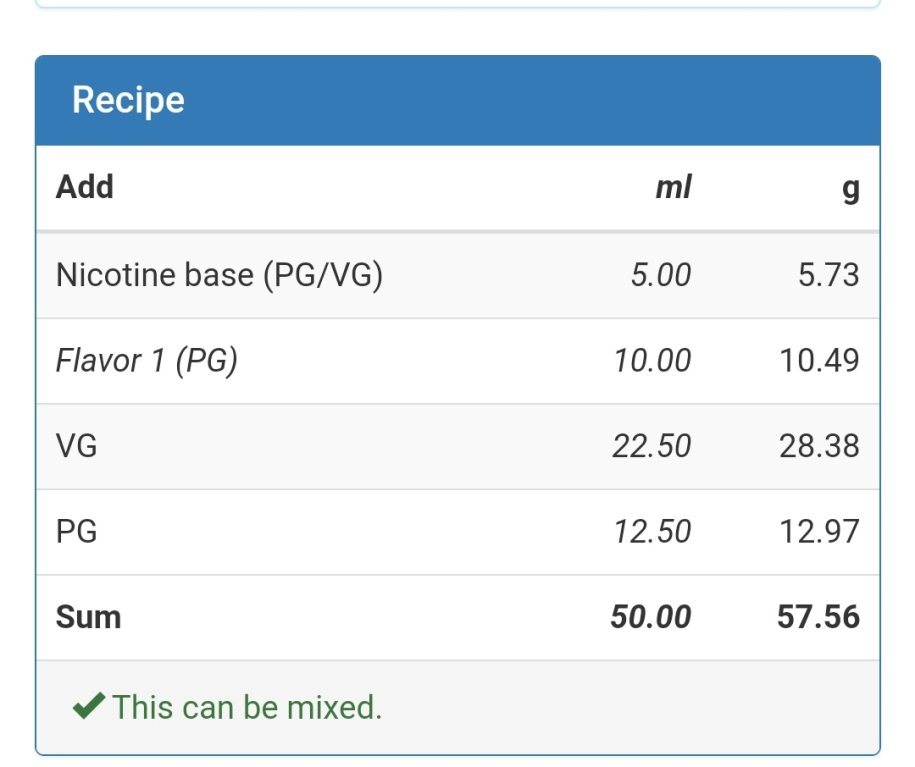Click the green checkmark icon

click(x=89, y=706)
